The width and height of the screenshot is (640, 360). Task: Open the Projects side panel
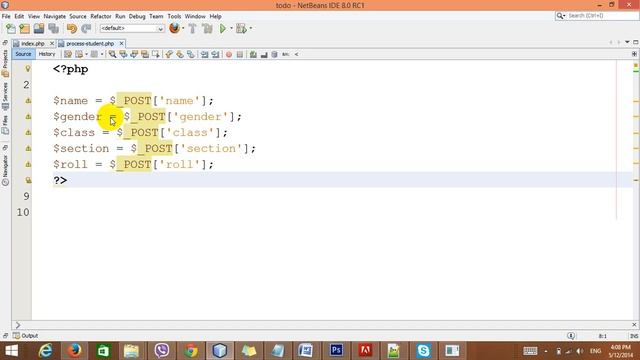5,63
